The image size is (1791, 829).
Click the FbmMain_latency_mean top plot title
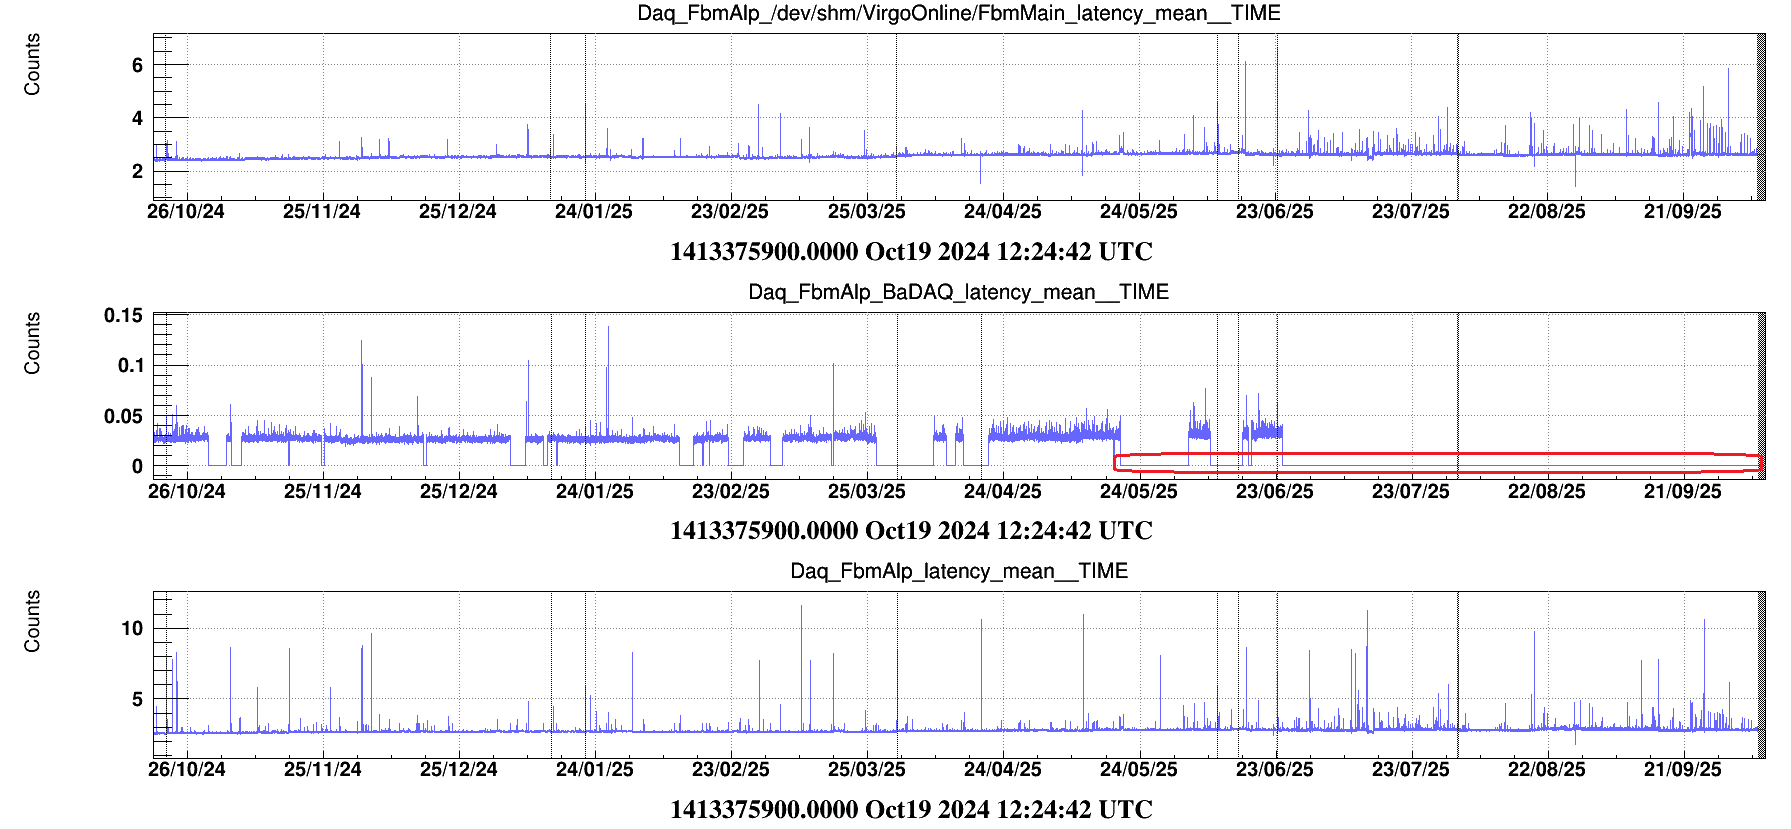(958, 13)
